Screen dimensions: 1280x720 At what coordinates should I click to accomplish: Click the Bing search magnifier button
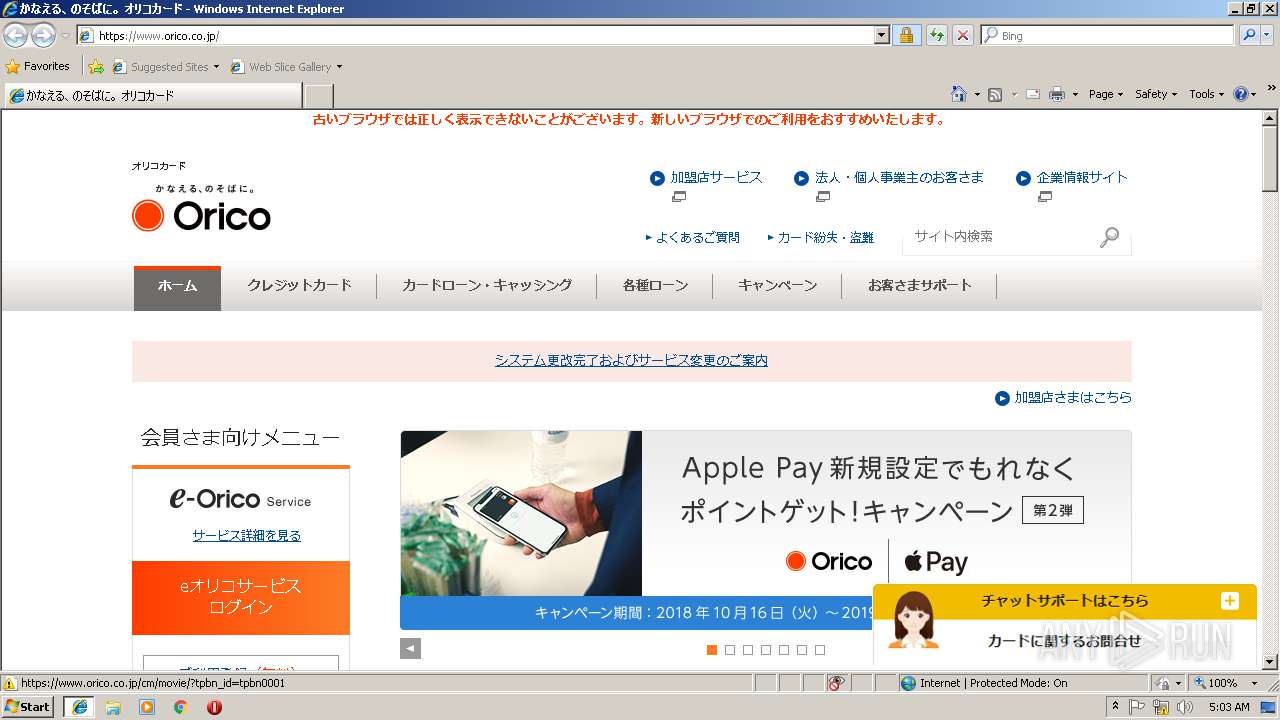coord(1247,35)
